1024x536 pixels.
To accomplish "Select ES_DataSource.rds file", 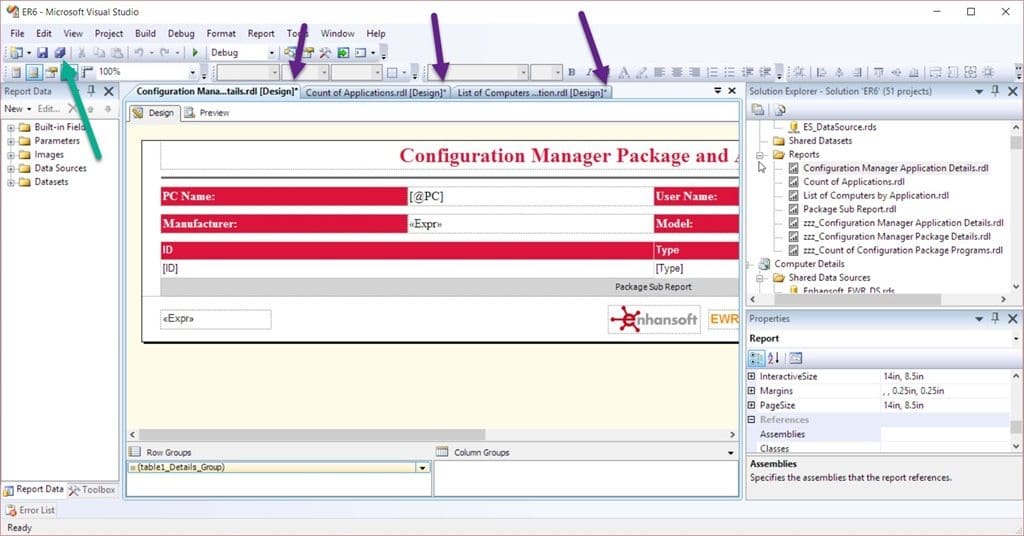I will point(839,127).
